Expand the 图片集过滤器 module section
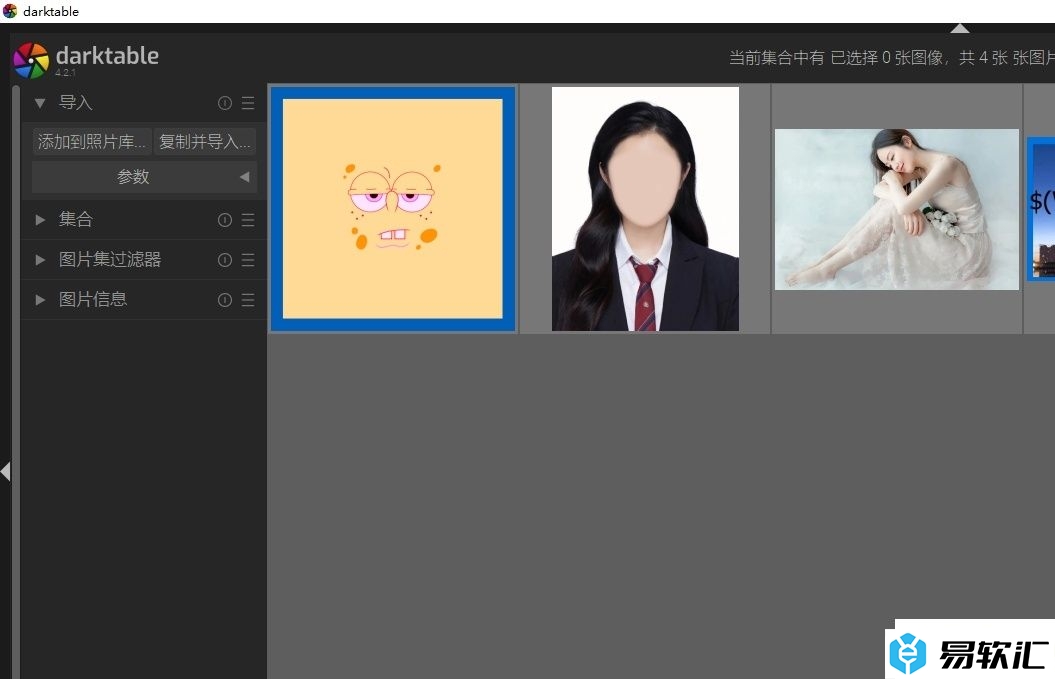 [40, 260]
